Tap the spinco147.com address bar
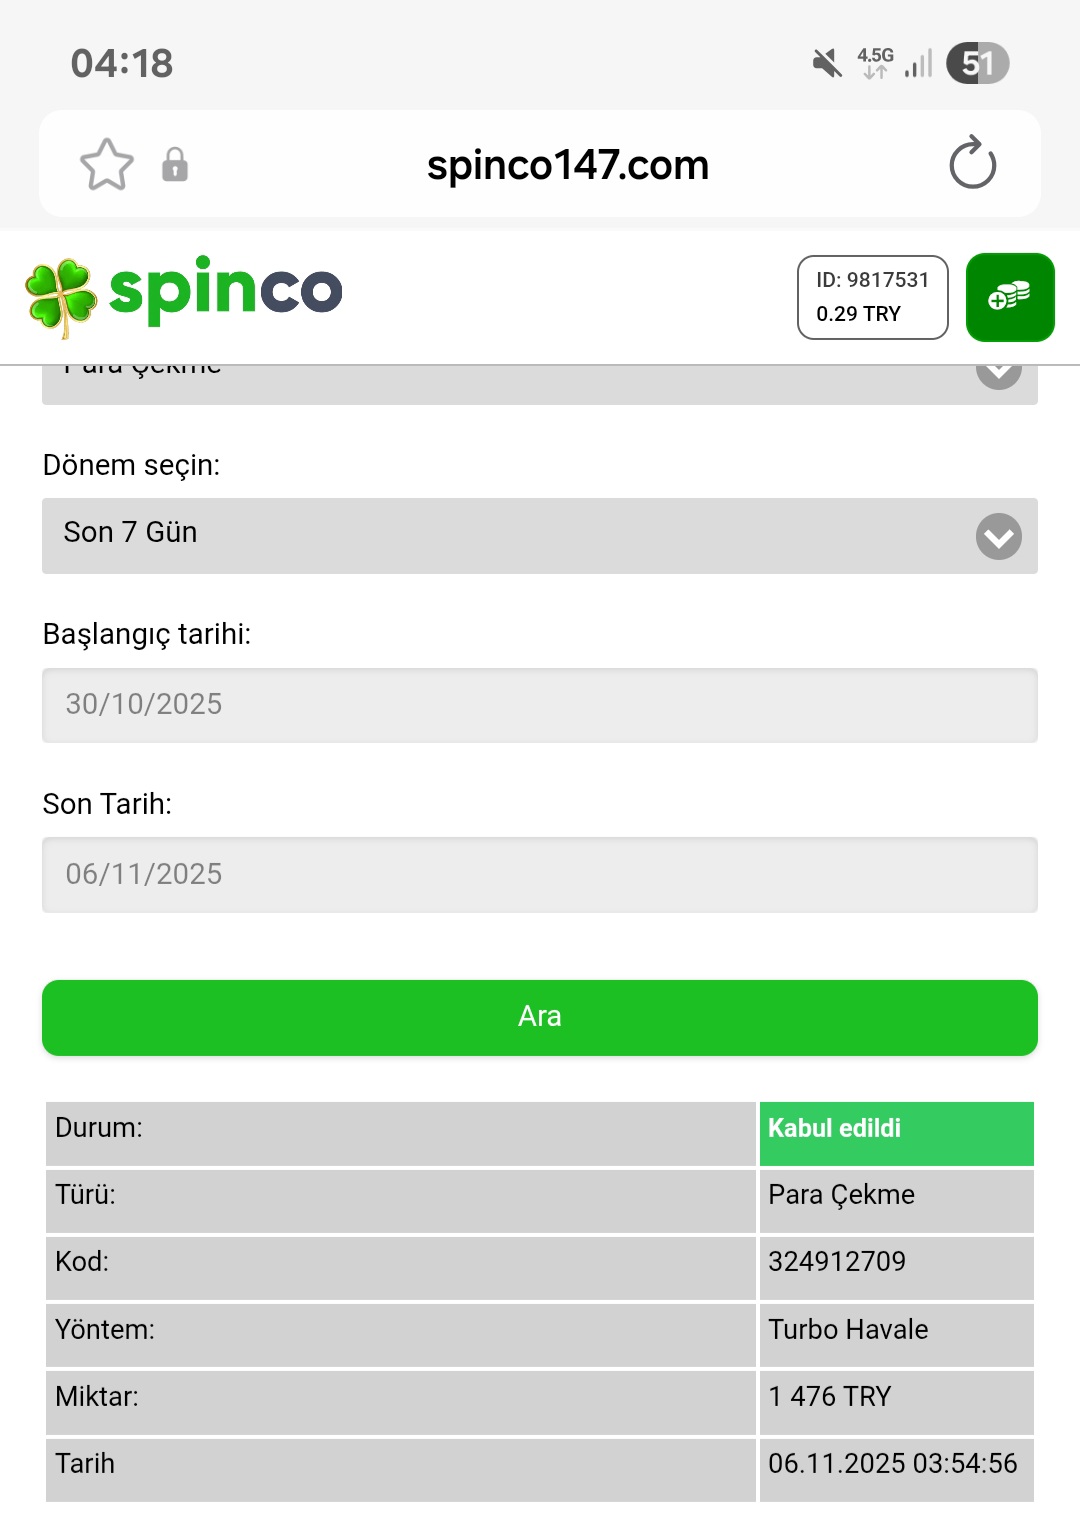Viewport: 1080px width, 1521px height. (567, 165)
